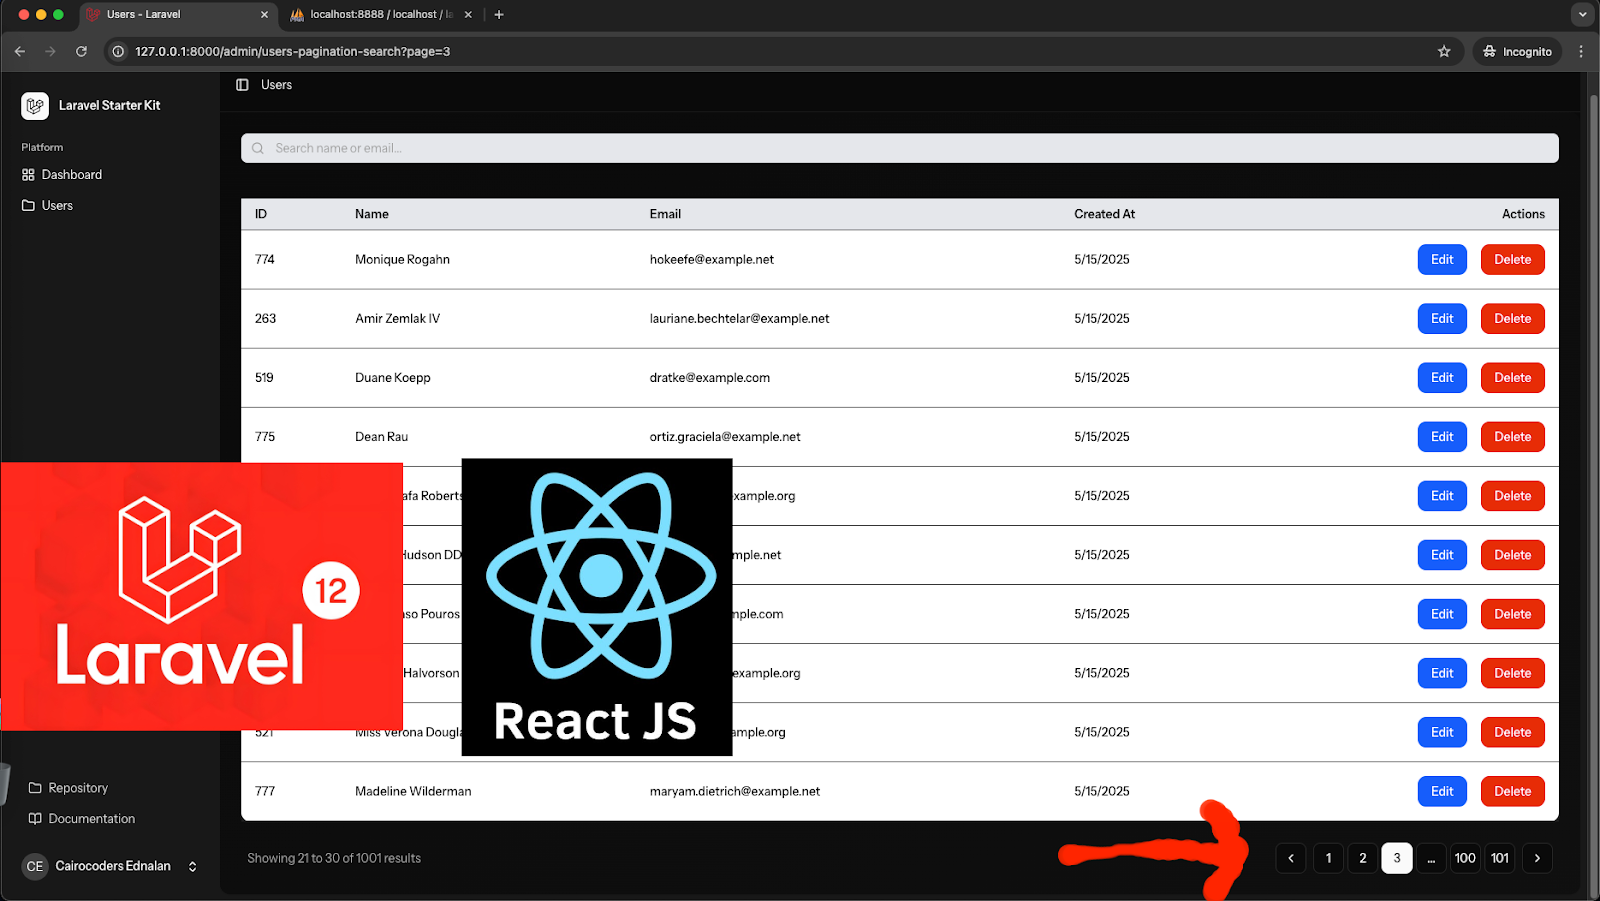The width and height of the screenshot is (1600, 901).
Task: Delete the user in the Halvorson row
Action: pos(1512,673)
